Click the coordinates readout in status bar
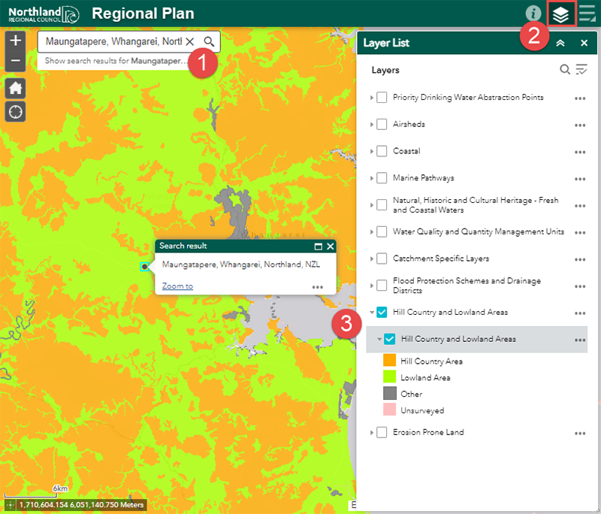Viewport: 601px width, 514px height. click(x=81, y=505)
